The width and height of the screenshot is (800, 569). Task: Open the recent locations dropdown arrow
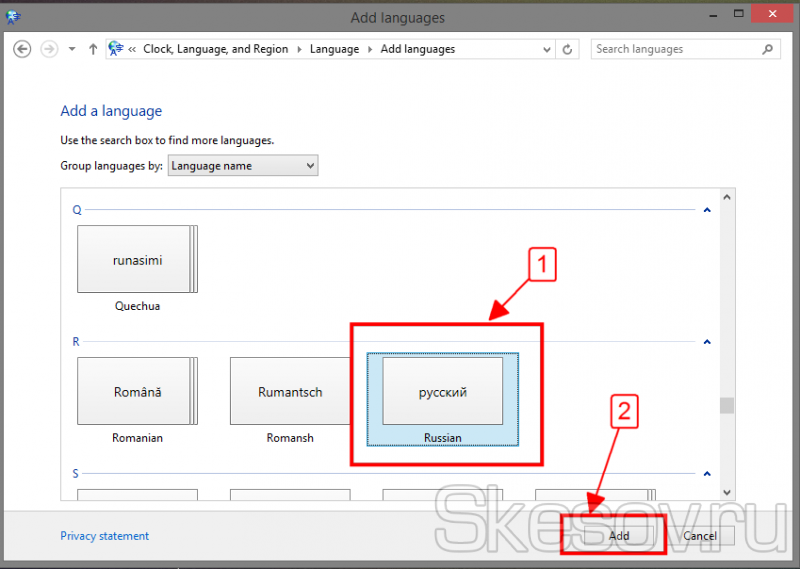[x=72, y=49]
